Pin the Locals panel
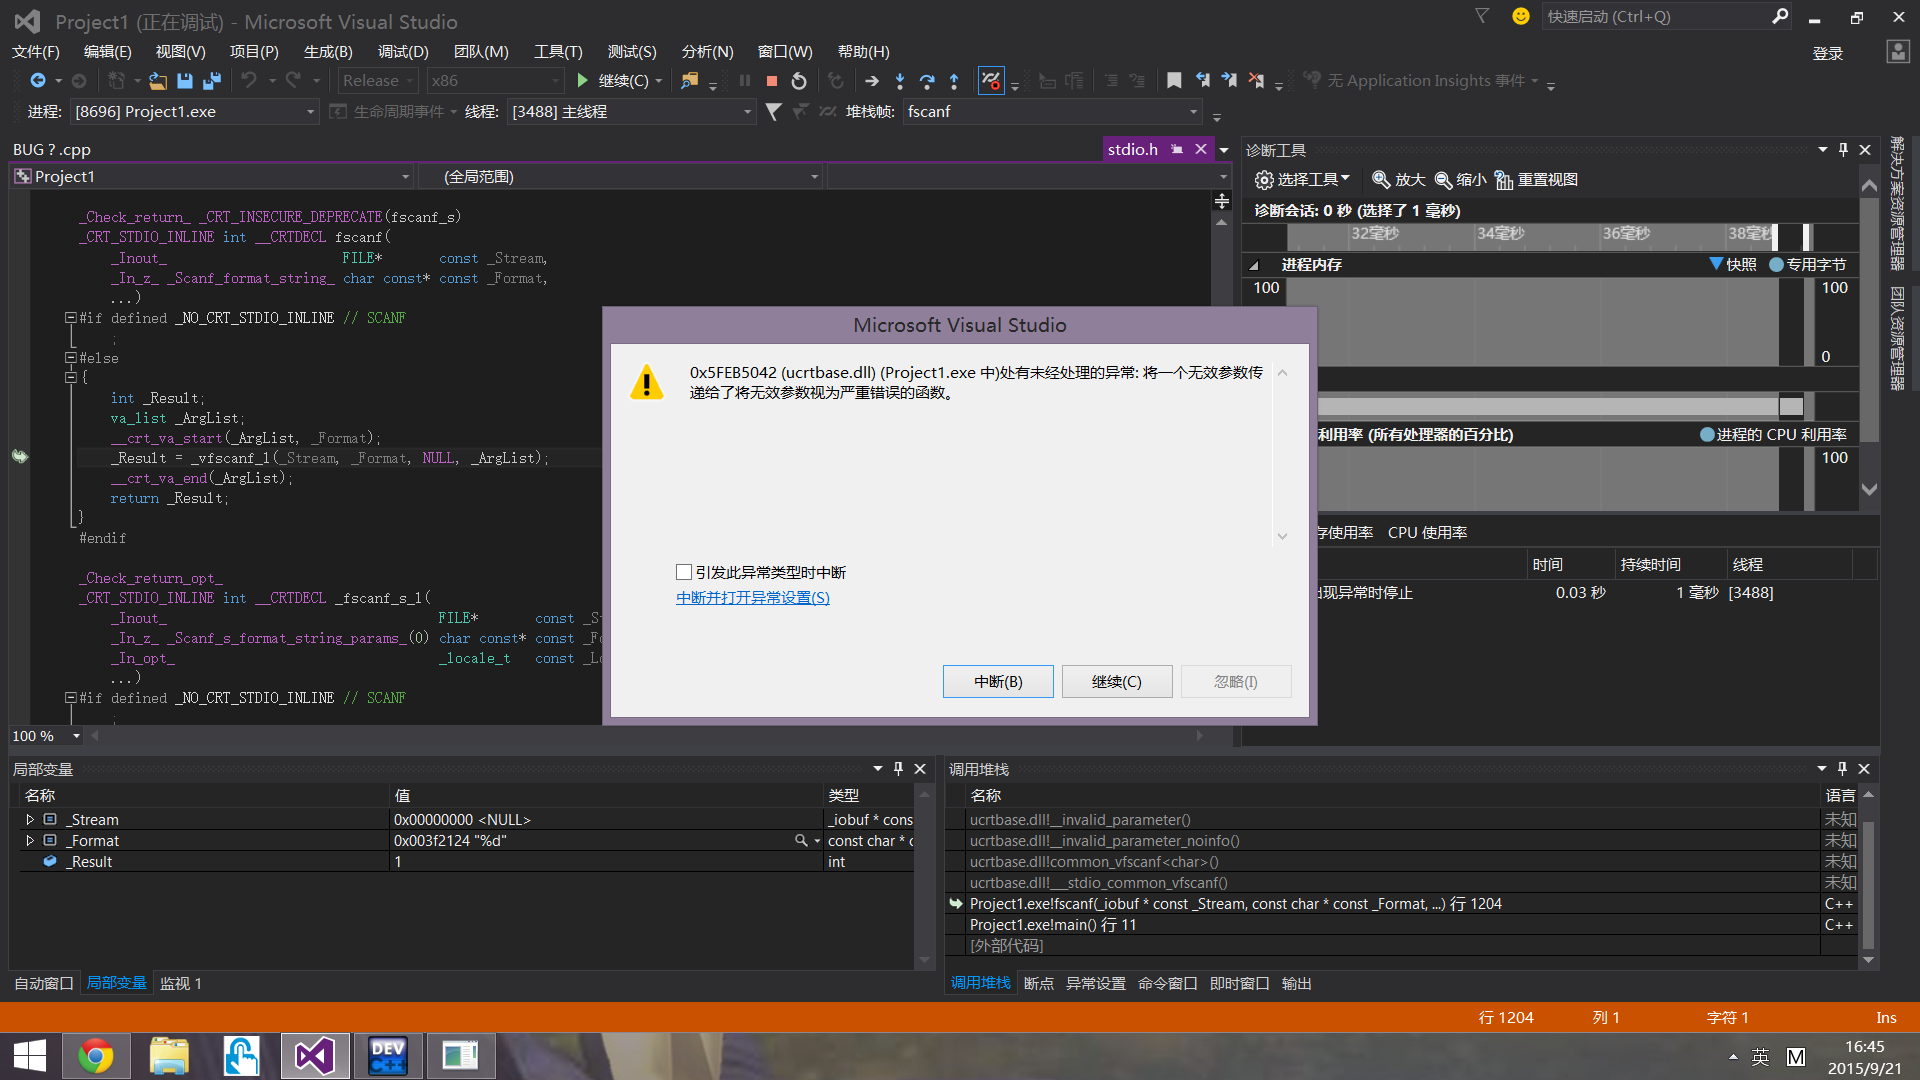The height and width of the screenshot is (1080, 1920). [x=898, y=769]
